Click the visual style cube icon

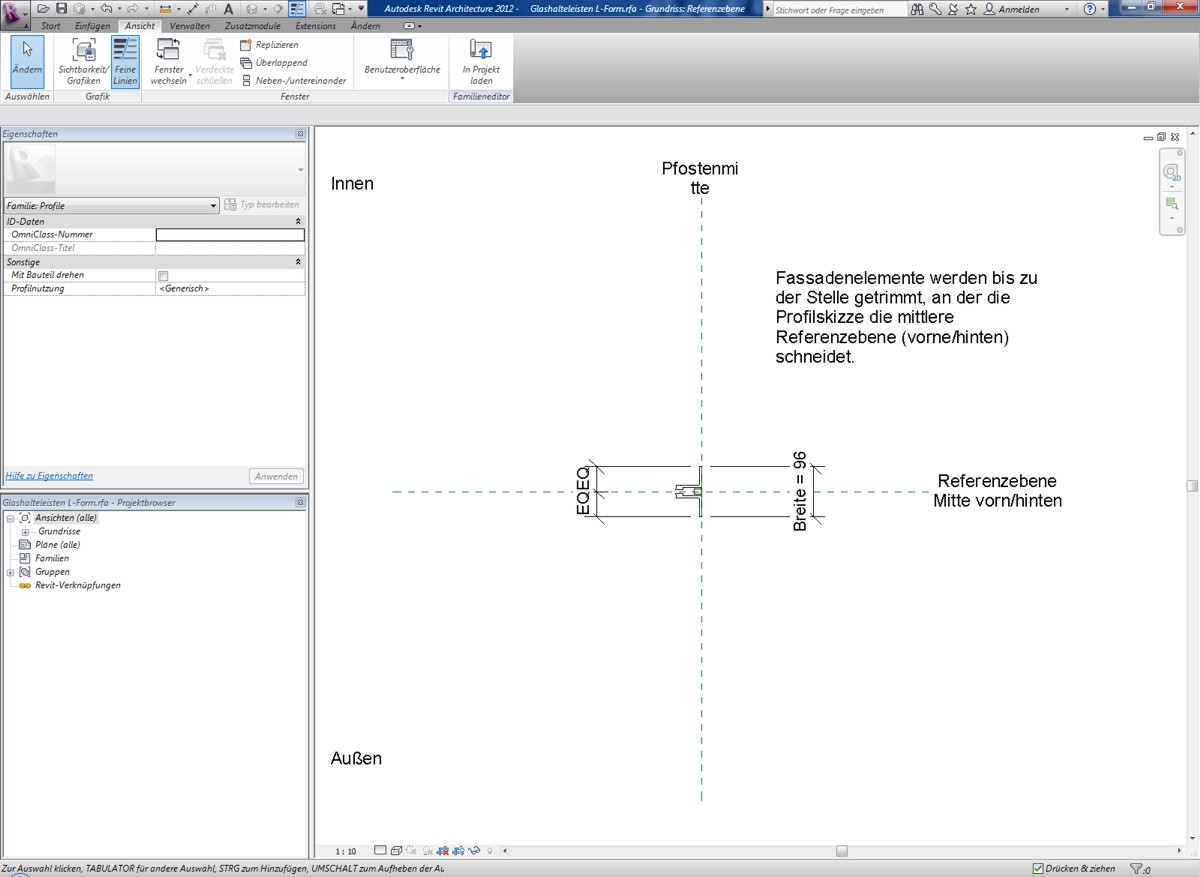[396, 851]
